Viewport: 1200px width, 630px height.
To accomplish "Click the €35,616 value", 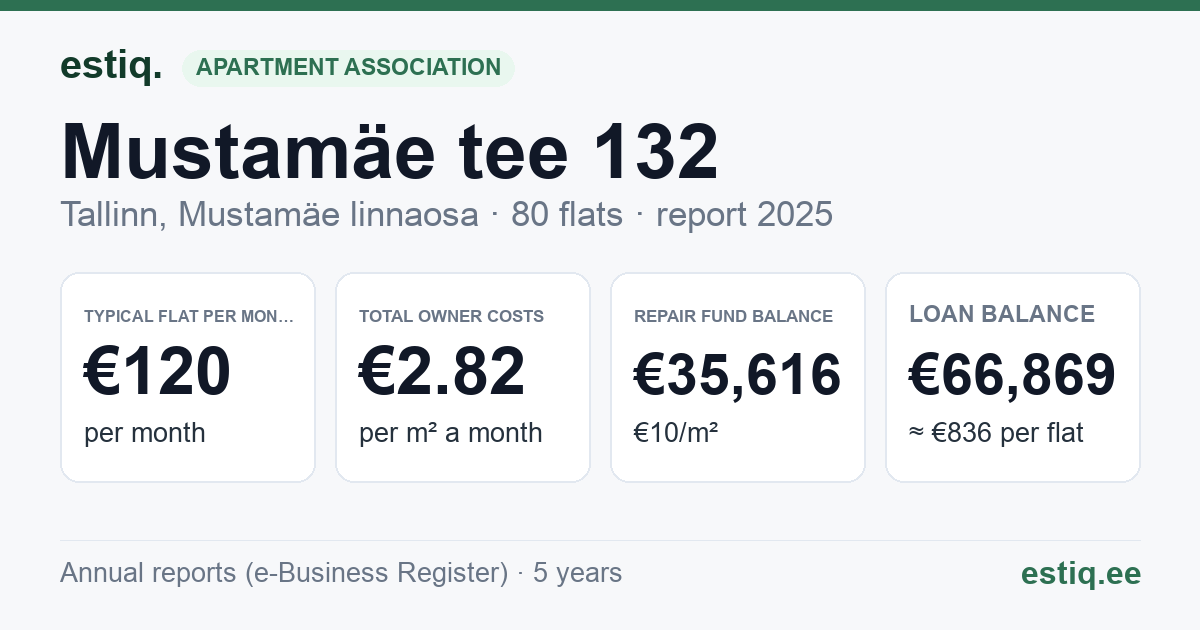I will [738, 375].
